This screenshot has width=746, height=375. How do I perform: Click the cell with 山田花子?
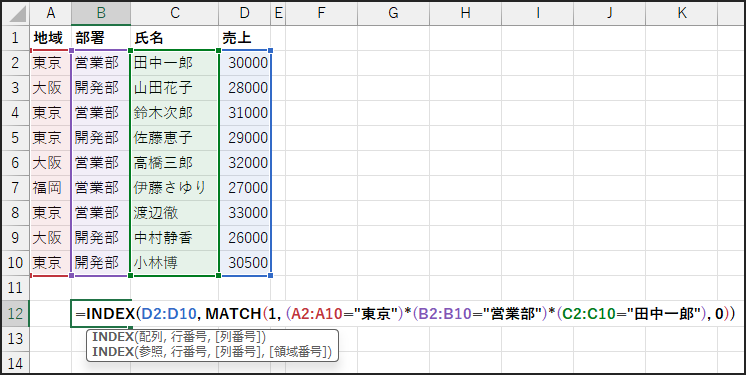tap(175, 88)
